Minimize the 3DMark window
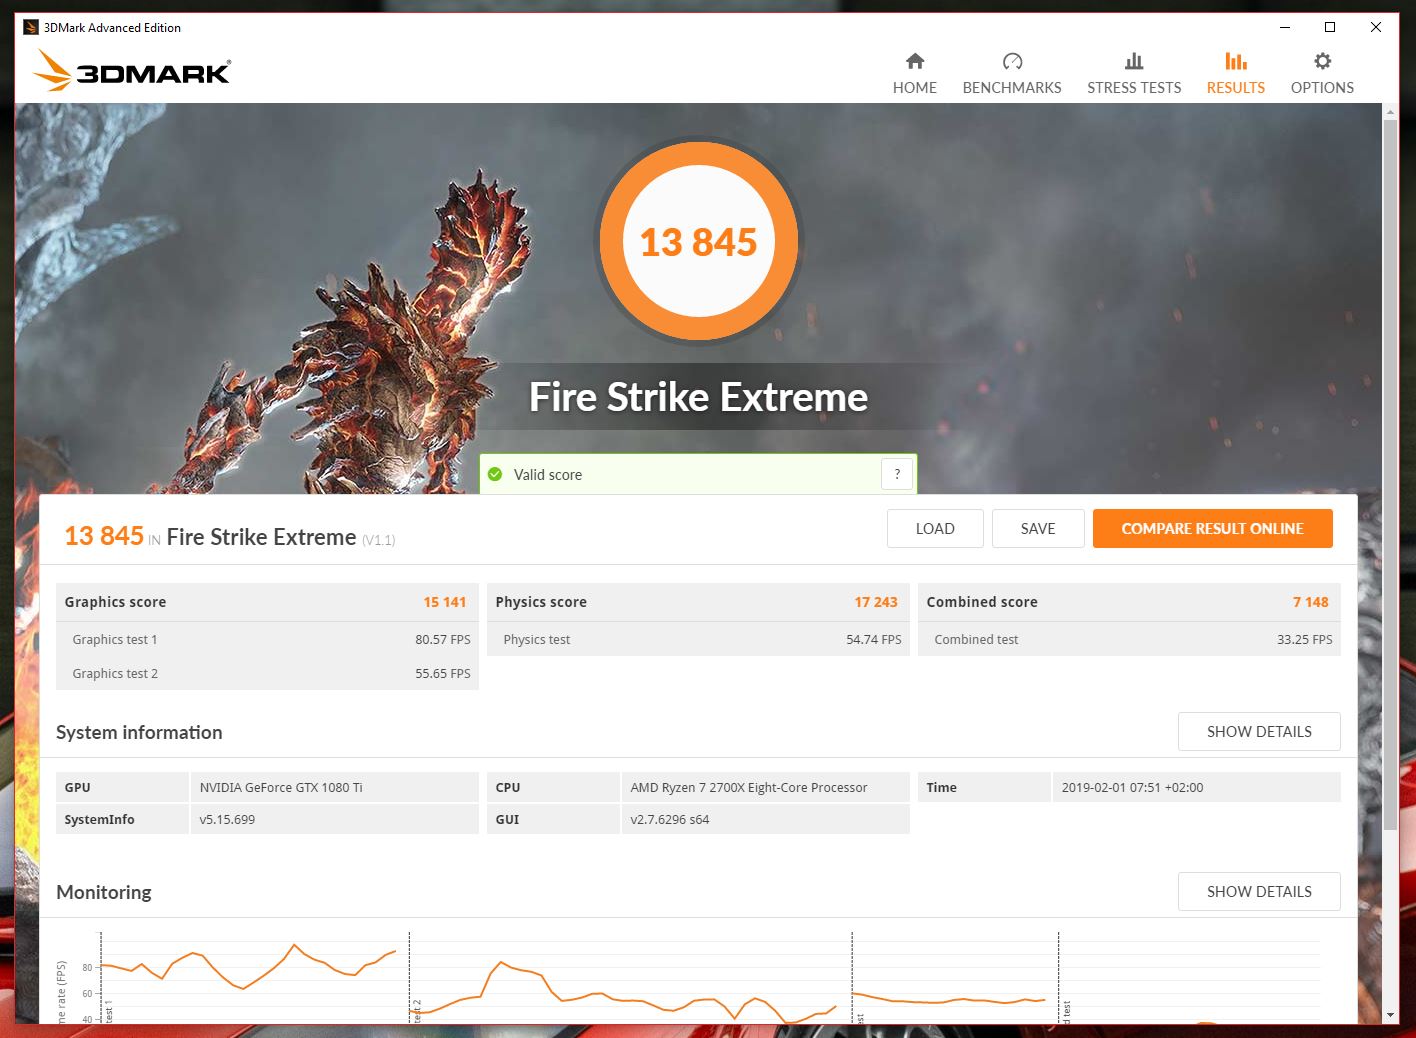 pos(1285,27)
